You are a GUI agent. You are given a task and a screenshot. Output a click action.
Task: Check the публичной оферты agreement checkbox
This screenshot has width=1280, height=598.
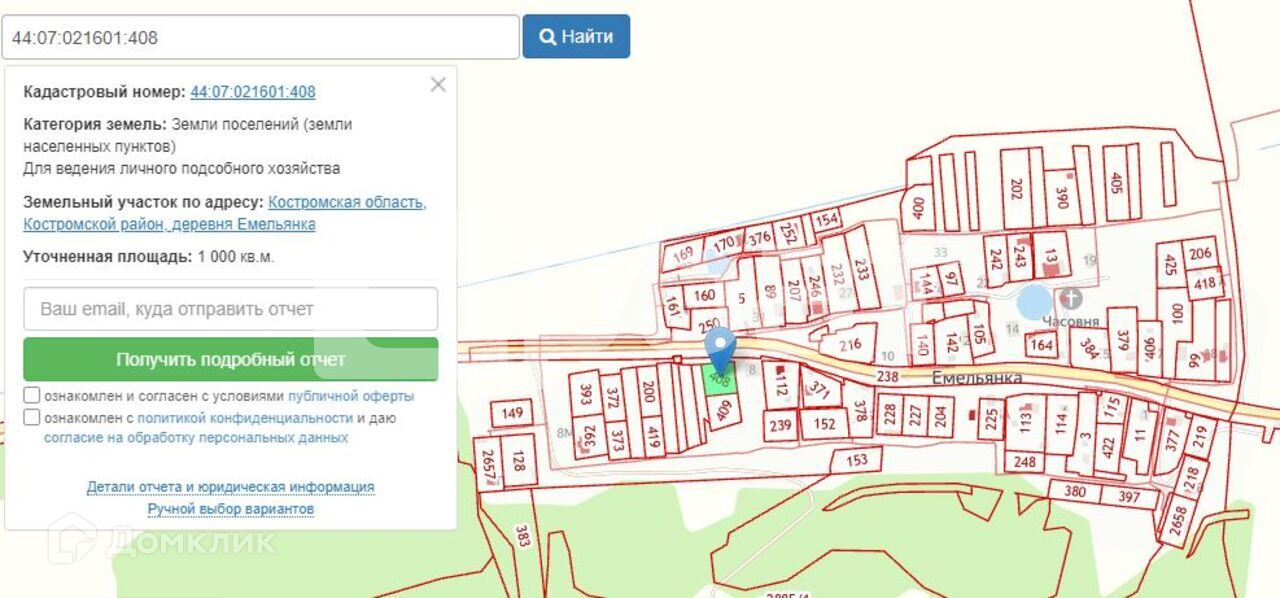[32, 396]
